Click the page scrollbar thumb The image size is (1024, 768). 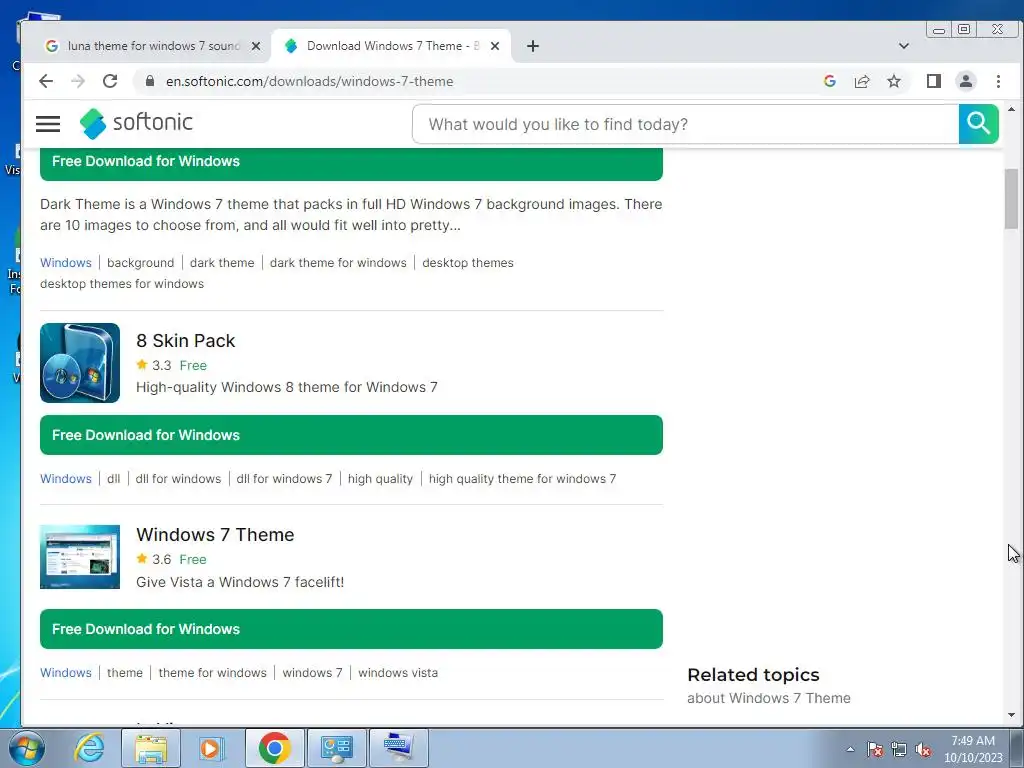[1011, 199]
